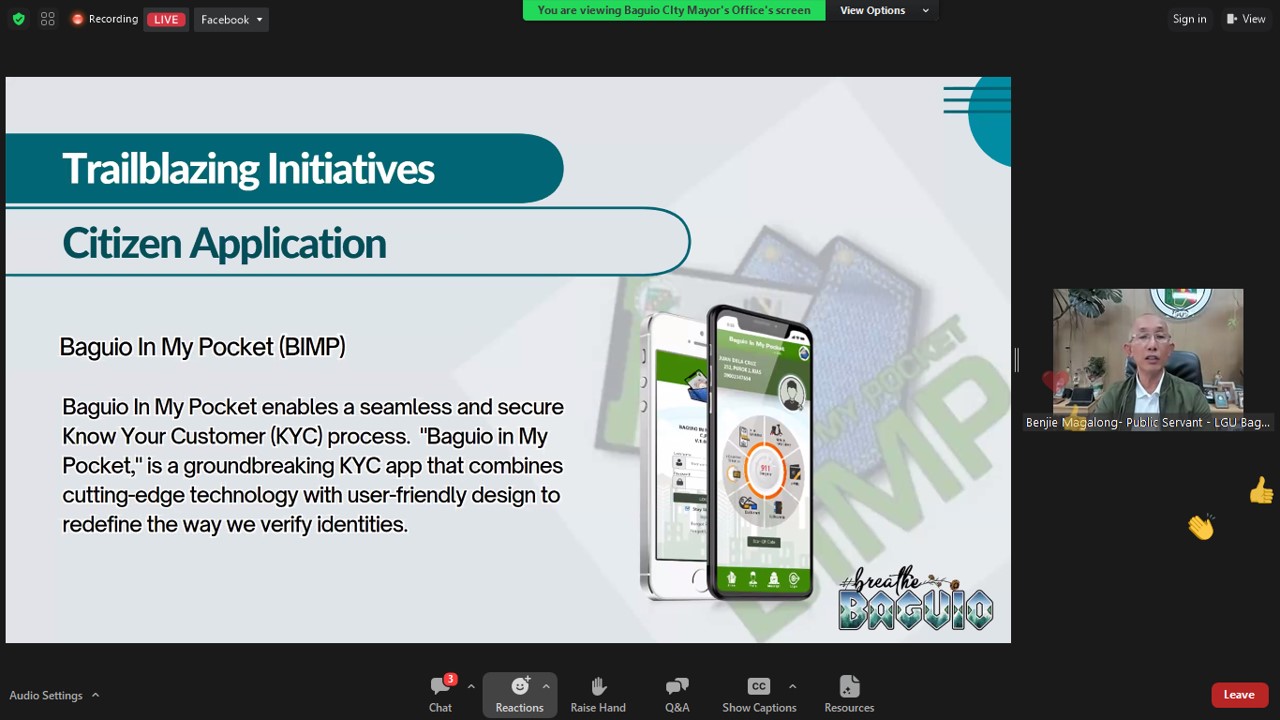Expand the reactions options arrow
Viewport: 1280px width, 720px height.
[546, 686]
